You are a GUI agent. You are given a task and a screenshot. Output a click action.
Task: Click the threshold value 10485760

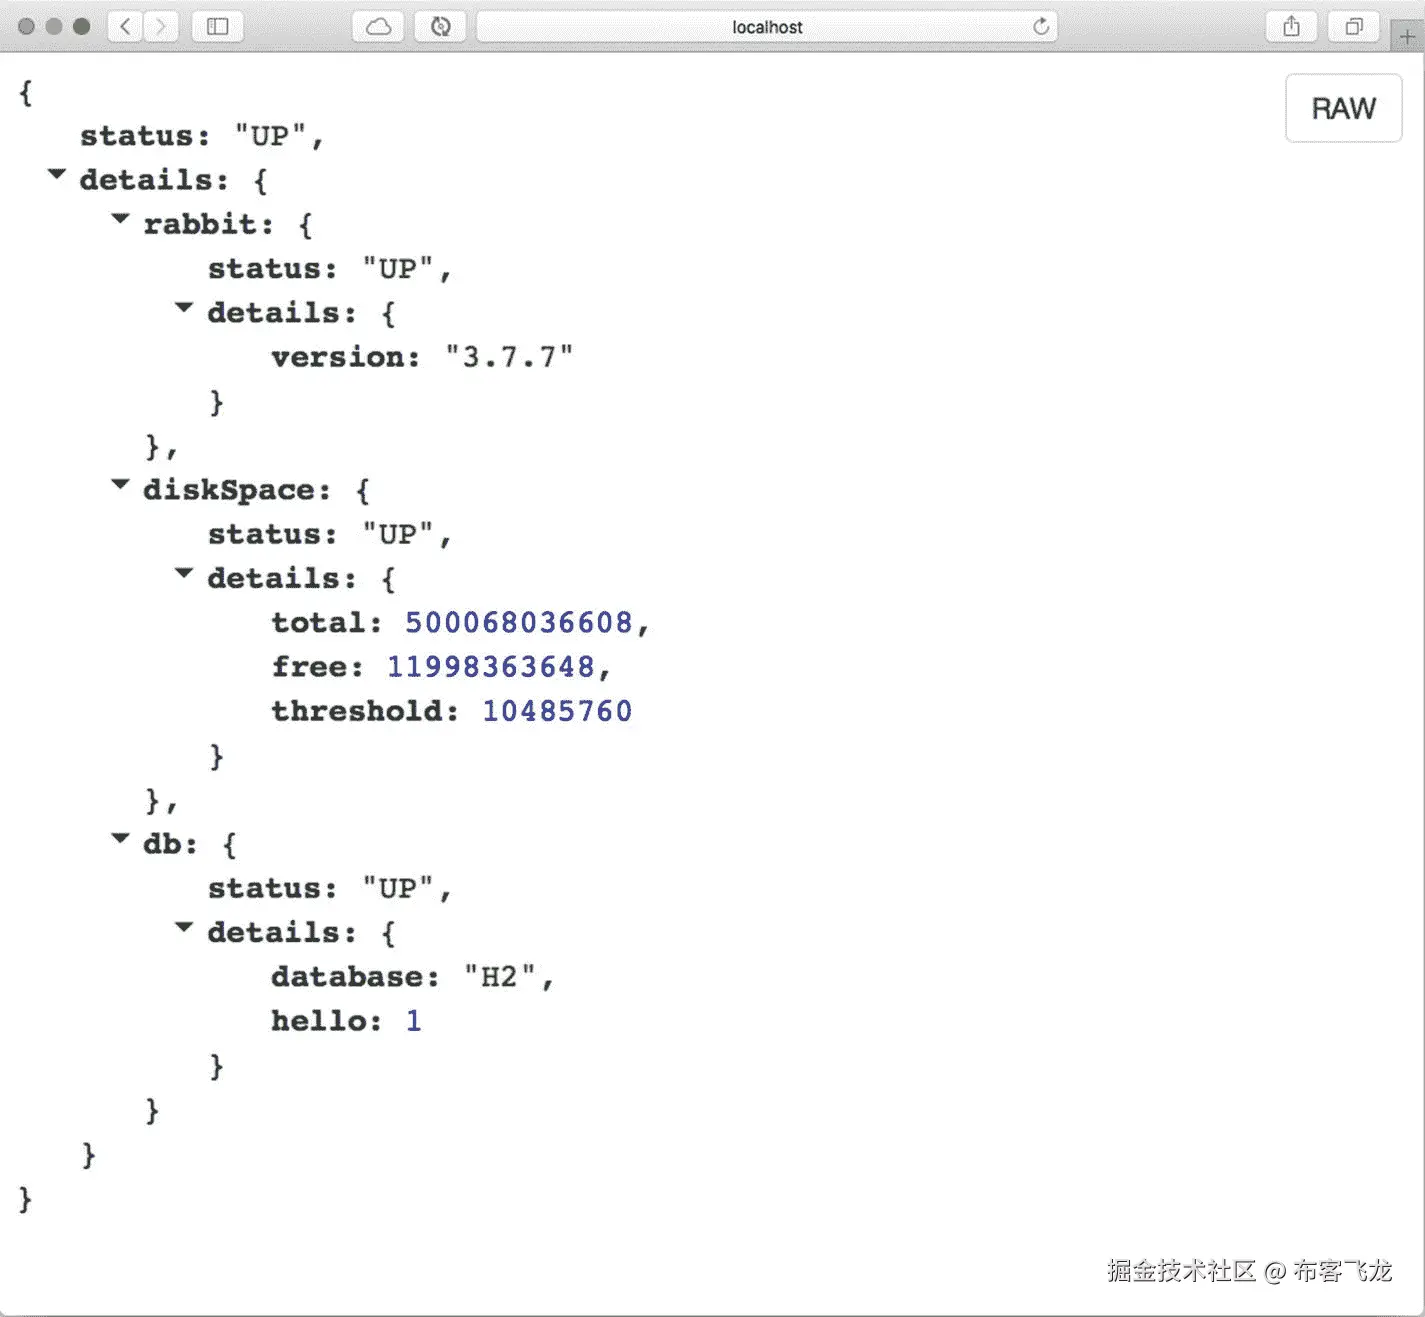557,710
